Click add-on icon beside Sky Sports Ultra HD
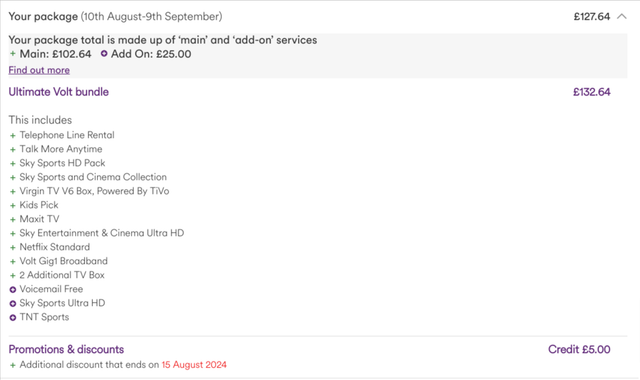Image resolution: width=640 pixels, height=380 pixels. click(13, 304)
